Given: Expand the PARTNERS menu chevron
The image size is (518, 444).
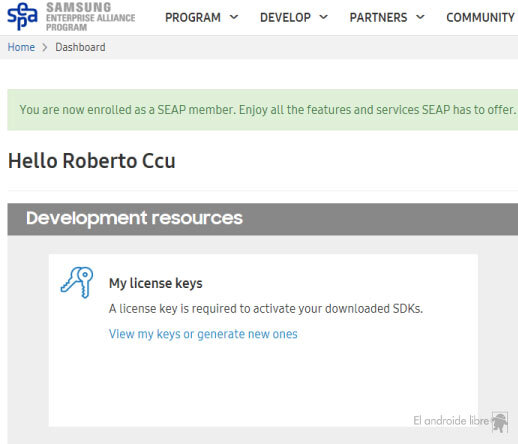Looking at the screenshot, I should (420, 17).
